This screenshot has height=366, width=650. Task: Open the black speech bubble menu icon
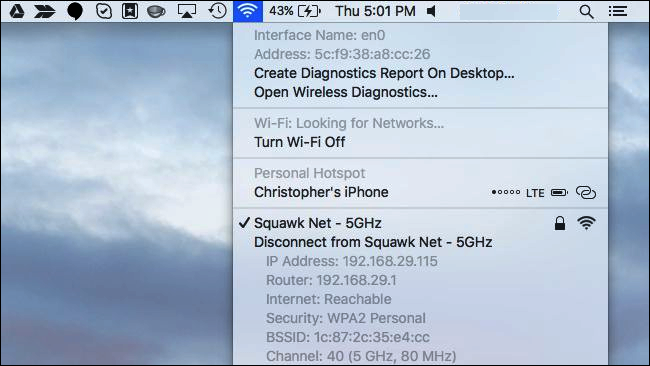coord(75,12)
